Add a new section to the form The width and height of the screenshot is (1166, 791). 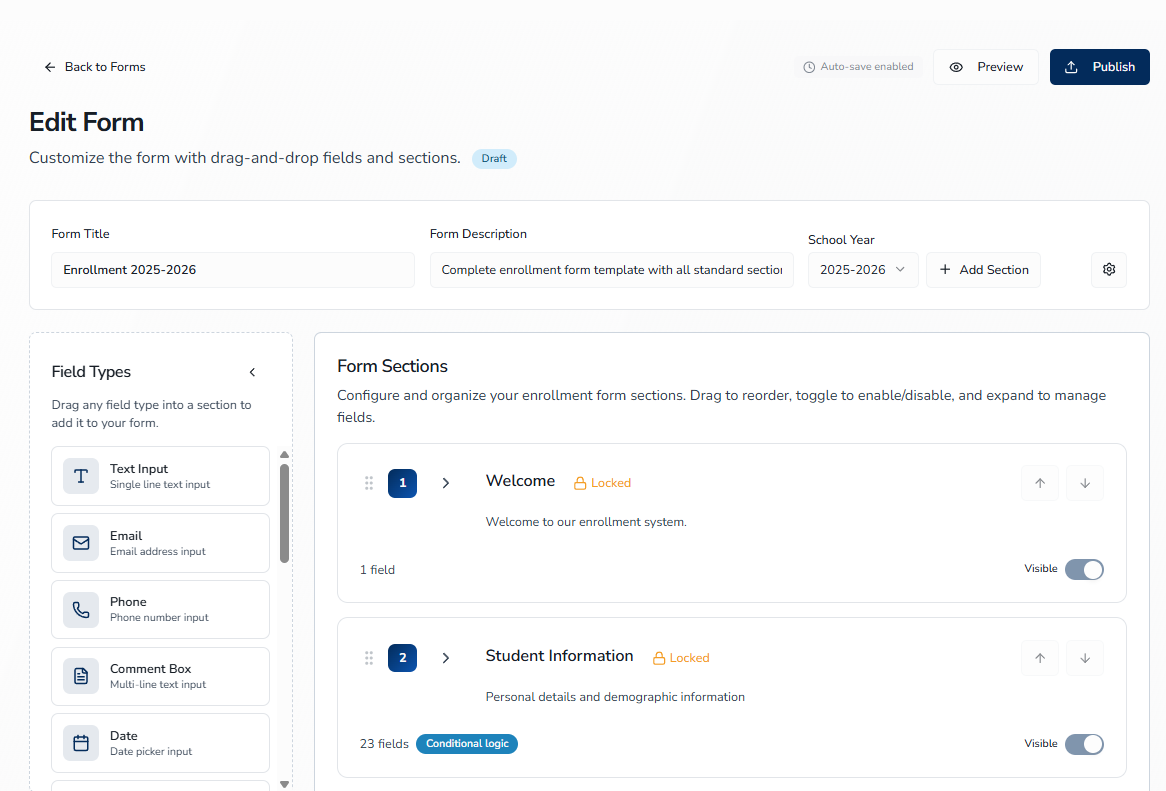[x=983, y=270]
